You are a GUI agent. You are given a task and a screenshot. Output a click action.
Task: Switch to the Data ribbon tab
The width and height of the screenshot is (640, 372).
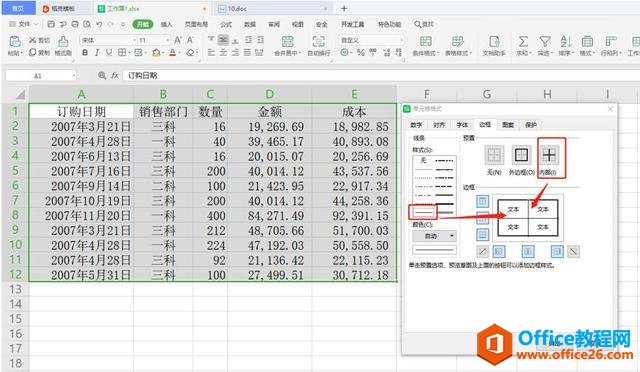250,25
